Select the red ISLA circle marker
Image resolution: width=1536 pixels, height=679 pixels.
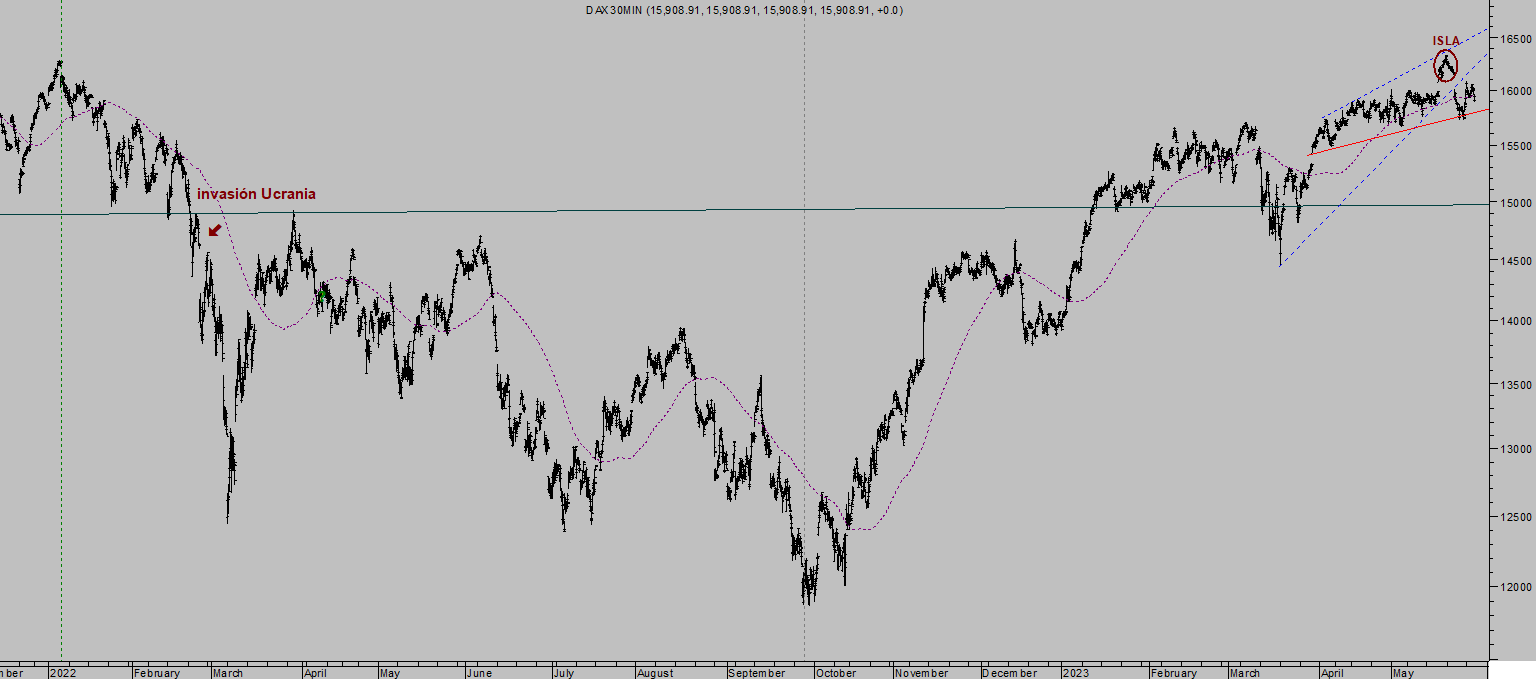(x=1445, y=66)
